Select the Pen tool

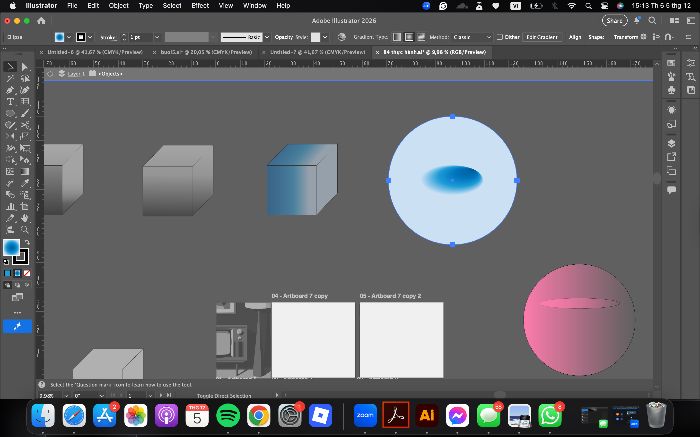click(10, 90)
